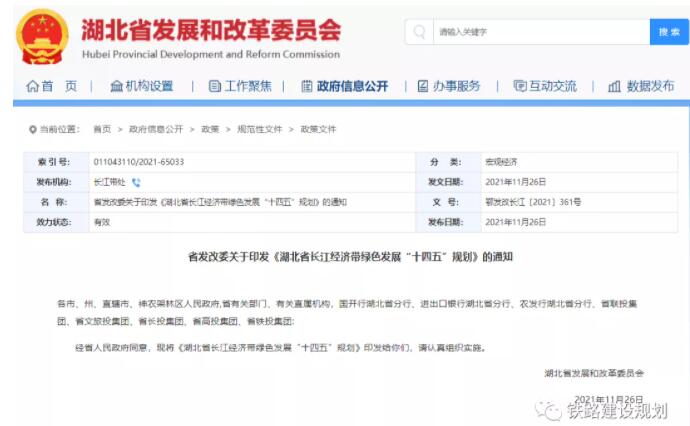Open 政府信息公开 breadcrumb link
Image resolution: width=690 pixels, height=426 pixels.
[x=155, y=130]
